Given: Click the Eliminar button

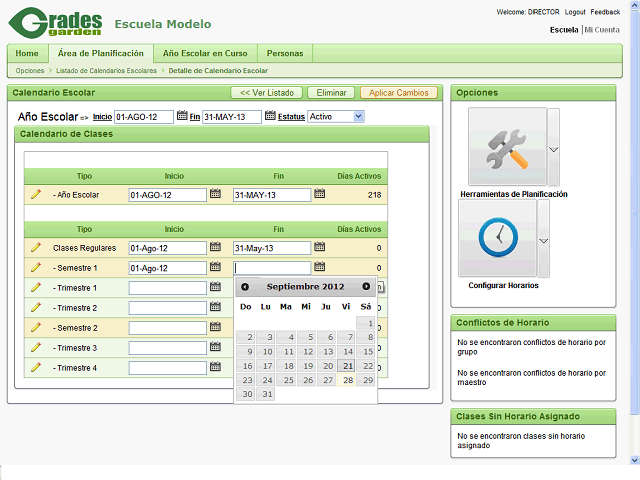Looking at the screenshot, I should click(331, 93).
